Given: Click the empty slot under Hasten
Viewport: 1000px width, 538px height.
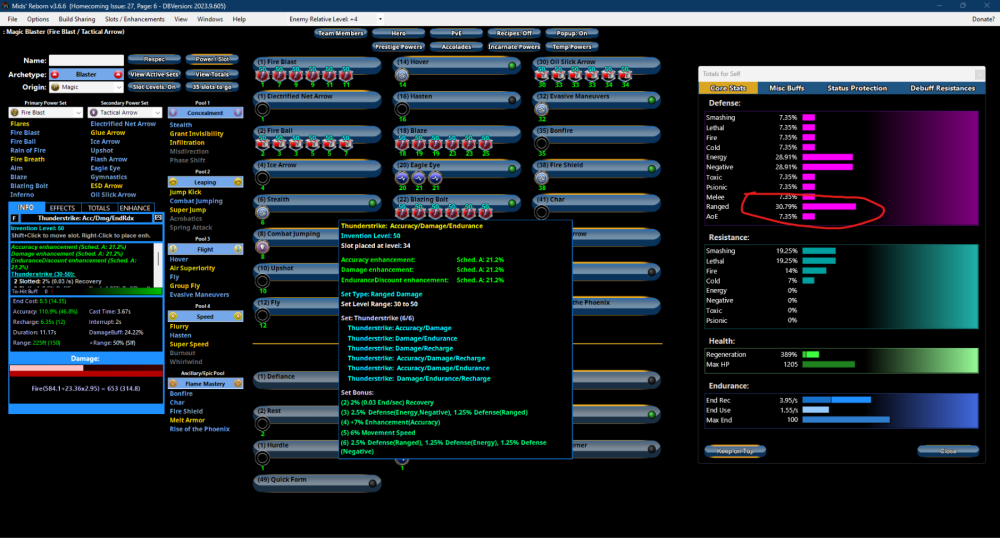Looking at the screenshot, I should [402, 109].
